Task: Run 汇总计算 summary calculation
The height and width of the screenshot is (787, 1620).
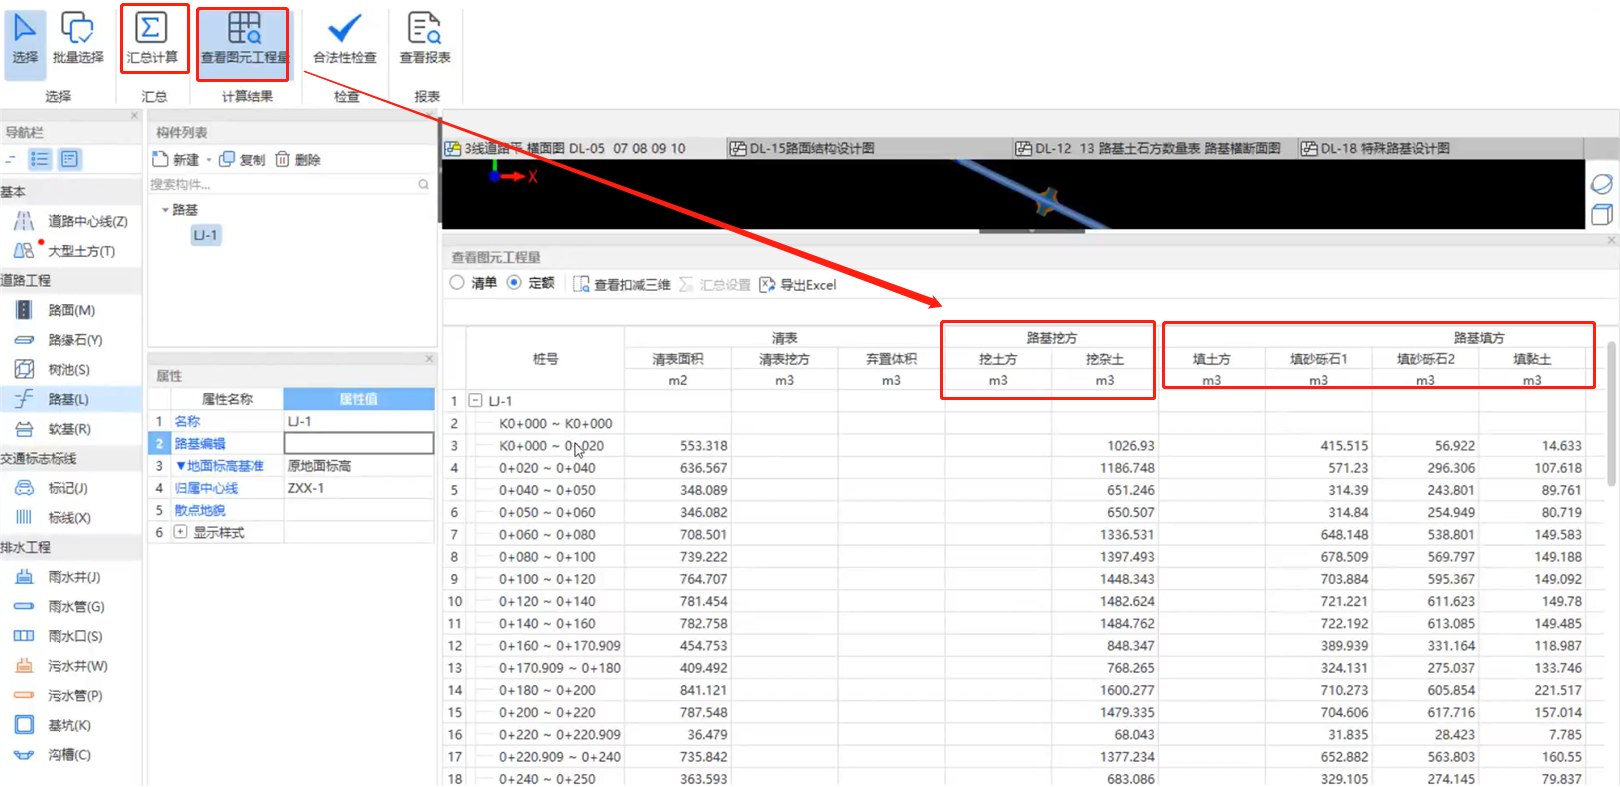Action: (153, 40)
